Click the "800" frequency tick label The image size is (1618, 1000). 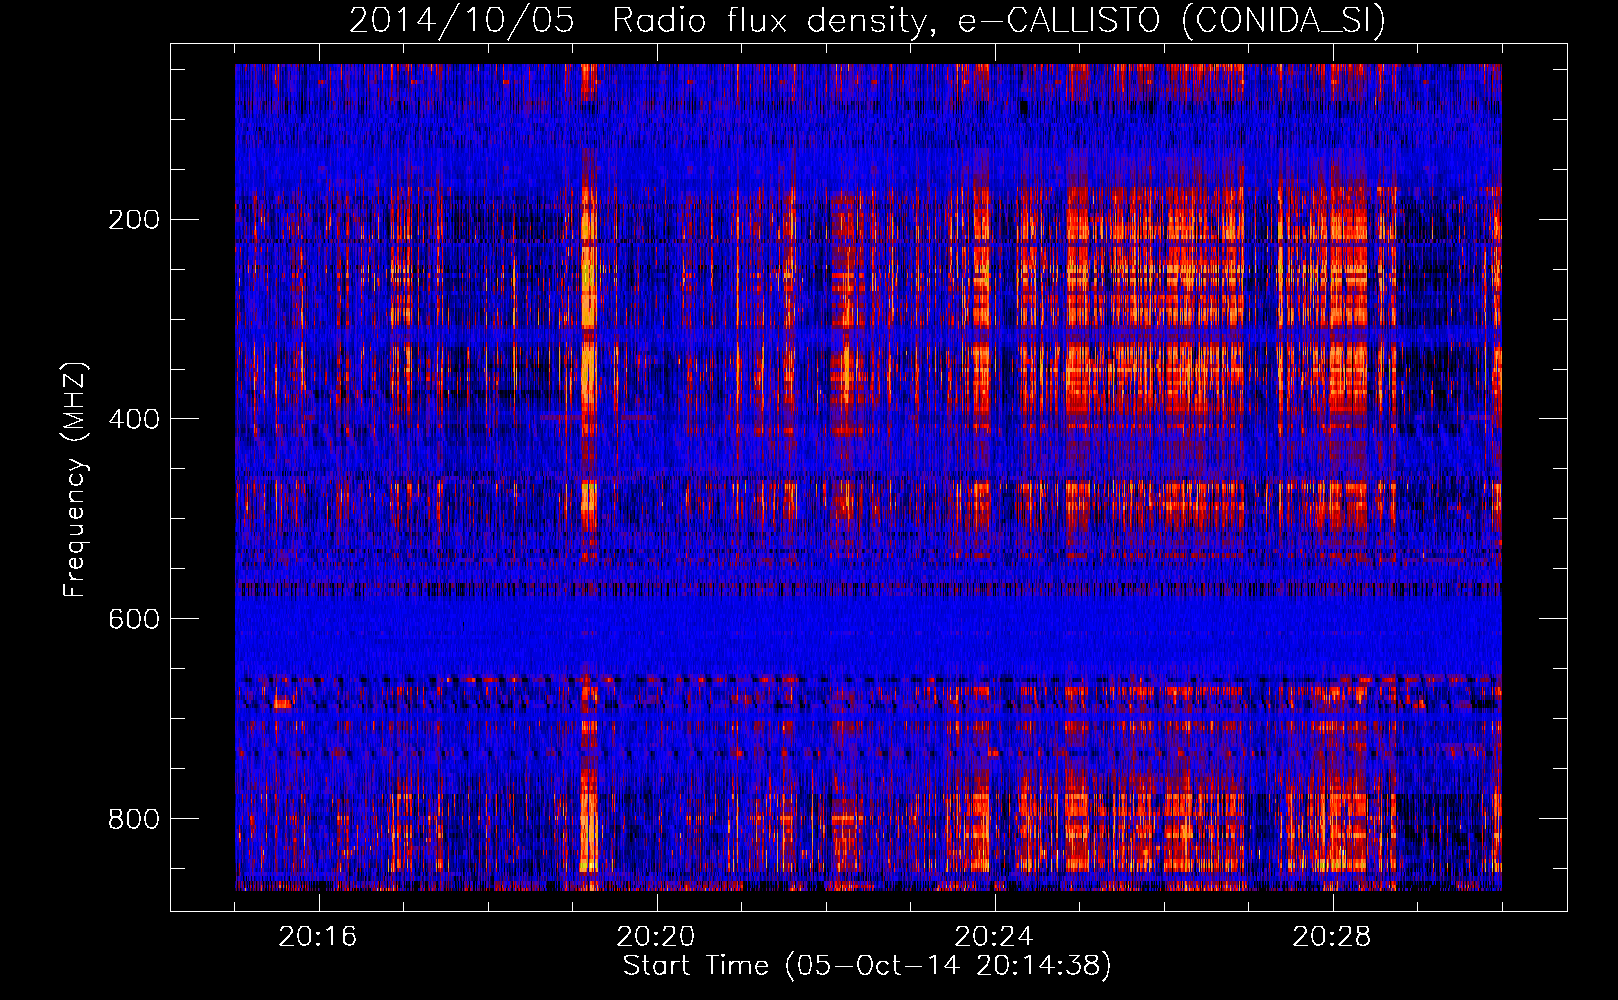134,820
